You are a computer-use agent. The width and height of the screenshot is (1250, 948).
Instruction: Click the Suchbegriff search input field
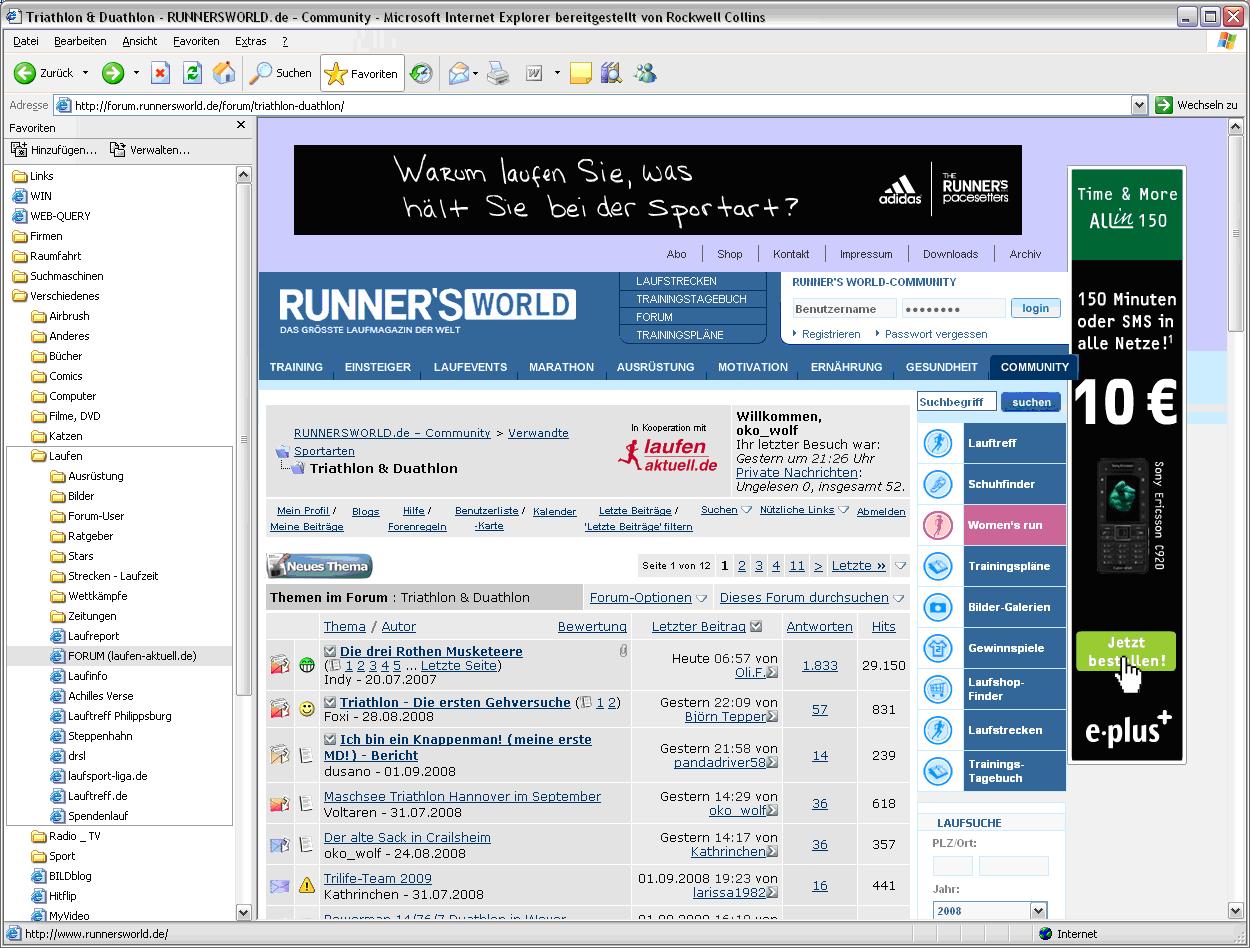point(956,402)
